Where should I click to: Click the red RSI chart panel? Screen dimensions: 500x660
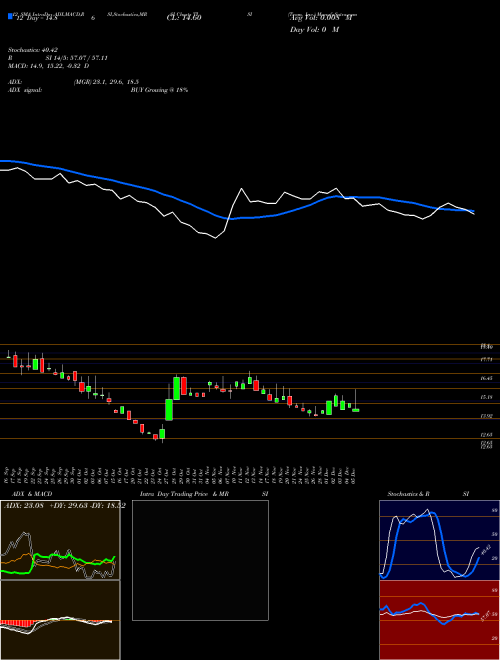[439, 620]
